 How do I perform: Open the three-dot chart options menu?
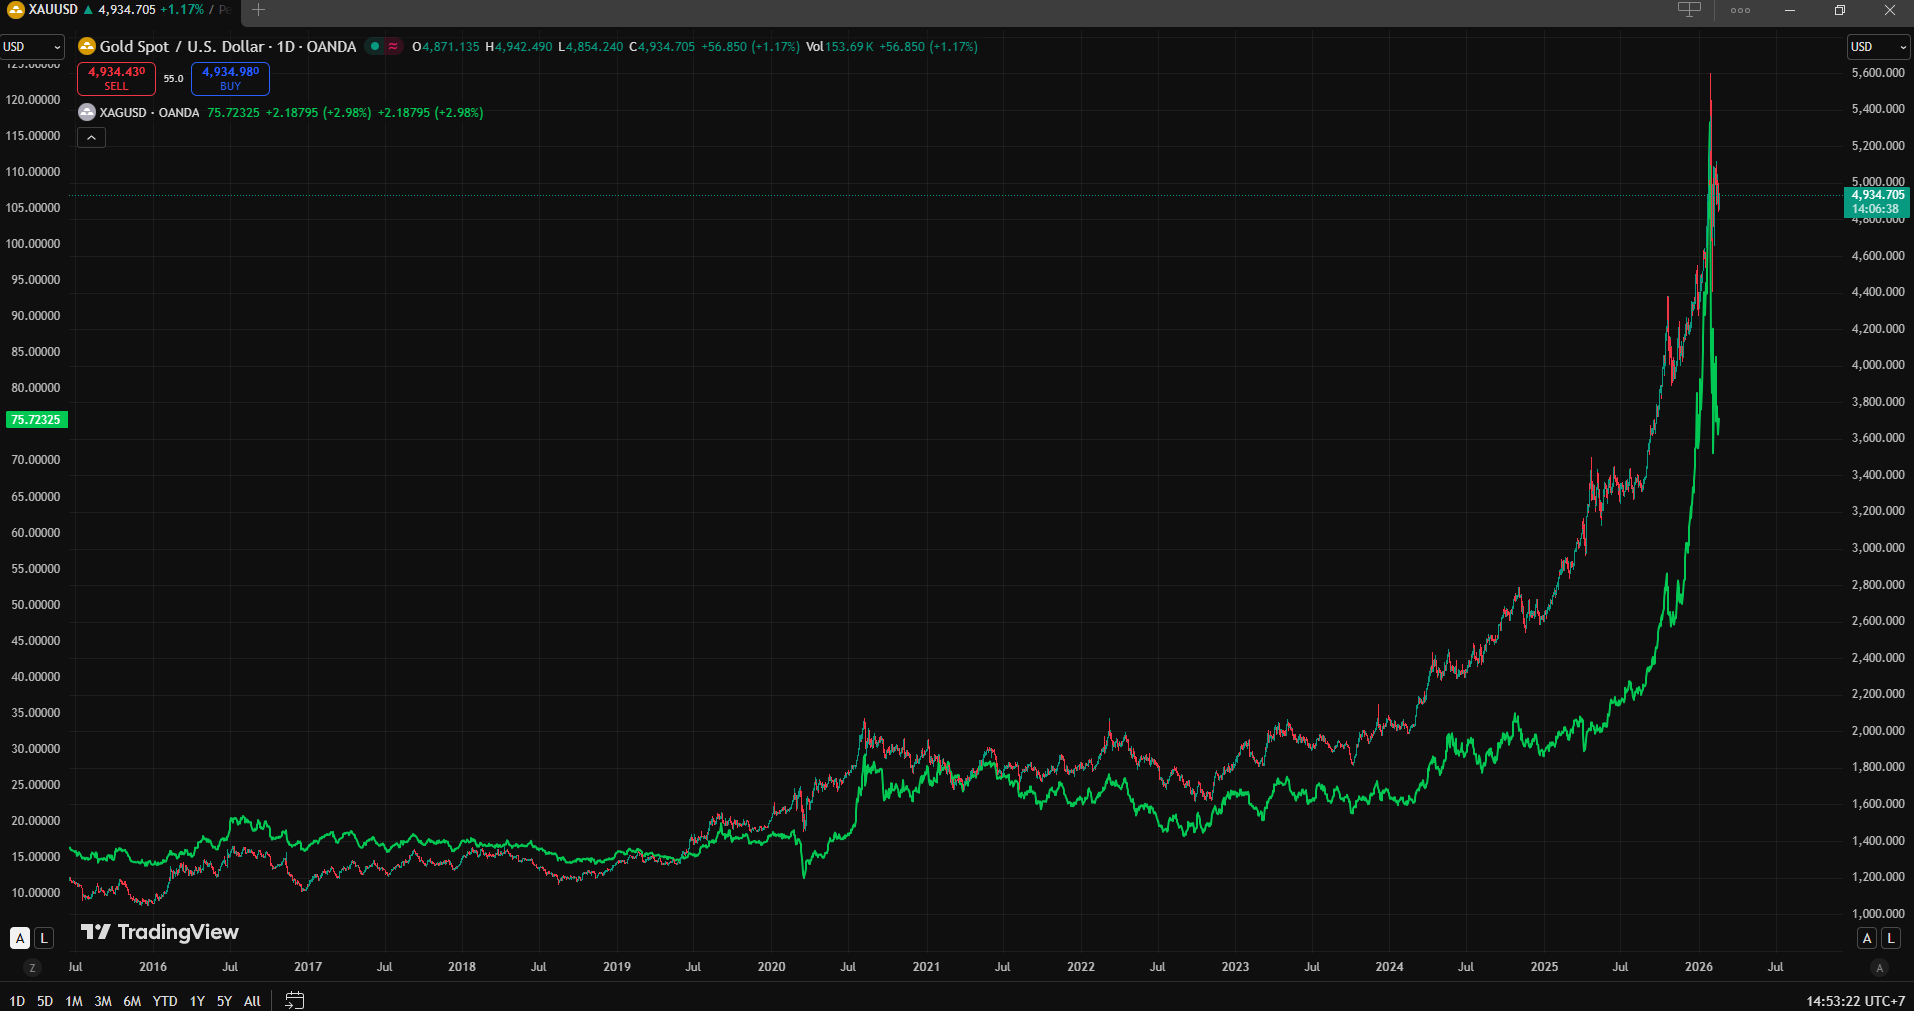(x=1740, y=10)
